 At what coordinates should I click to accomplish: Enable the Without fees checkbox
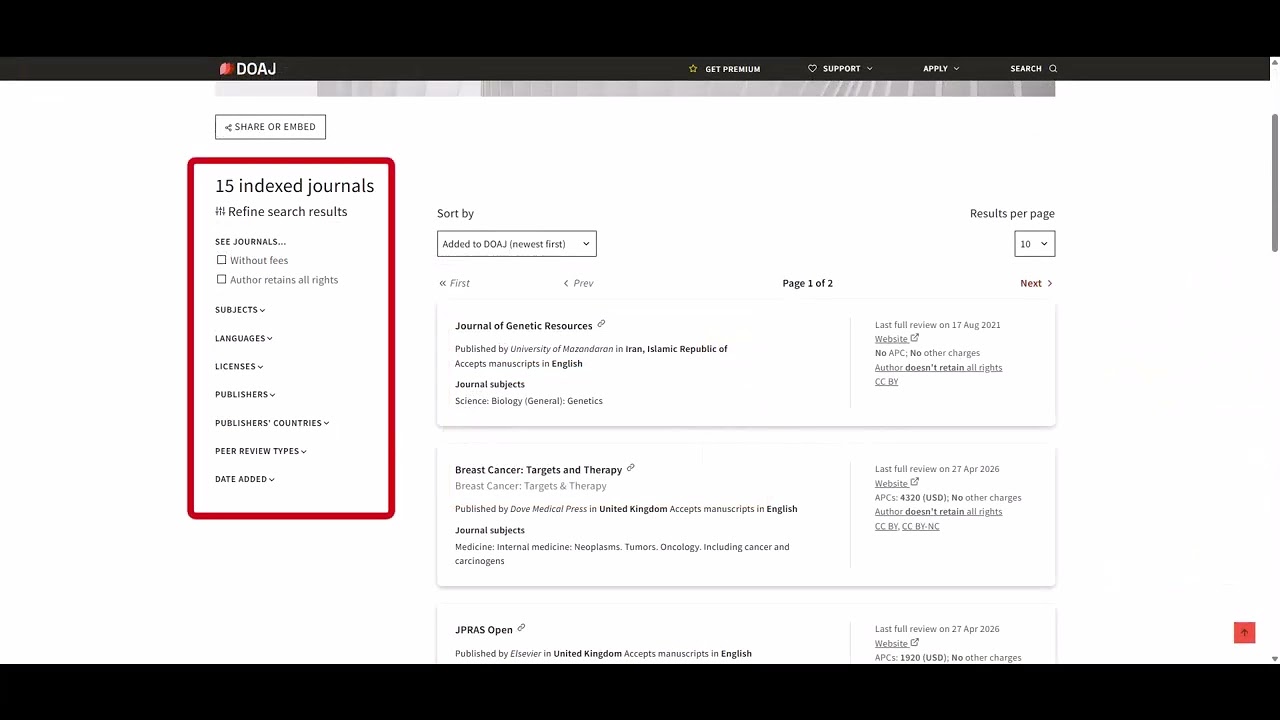point(222,260)
